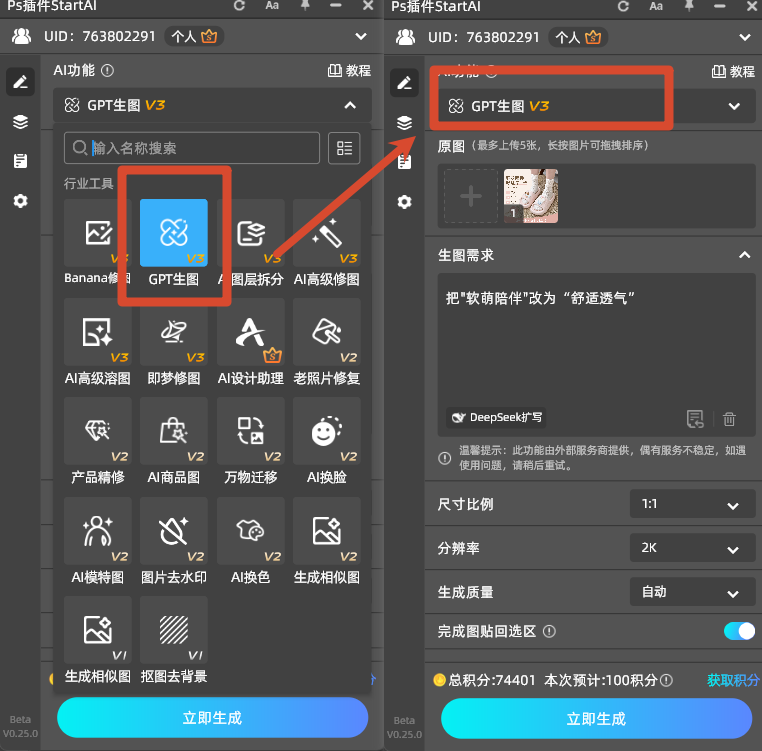Toggle the 完成图贴回选区 switch off

pos(739,631)
